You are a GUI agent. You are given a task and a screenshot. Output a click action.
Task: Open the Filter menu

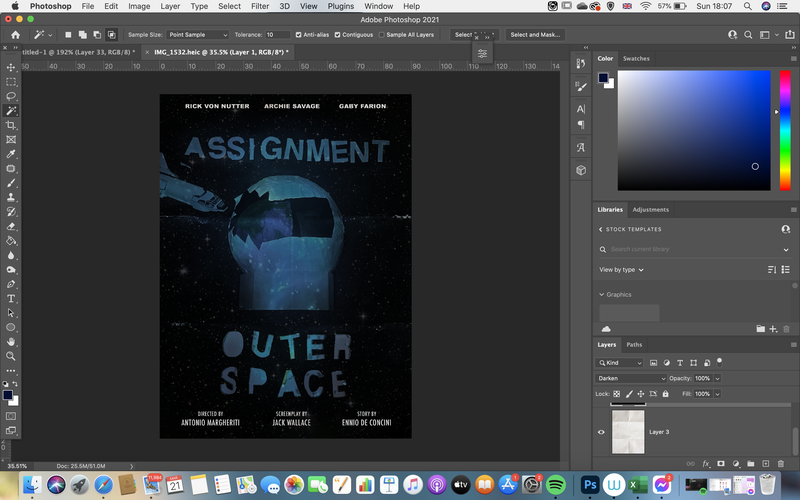[260, 6]
